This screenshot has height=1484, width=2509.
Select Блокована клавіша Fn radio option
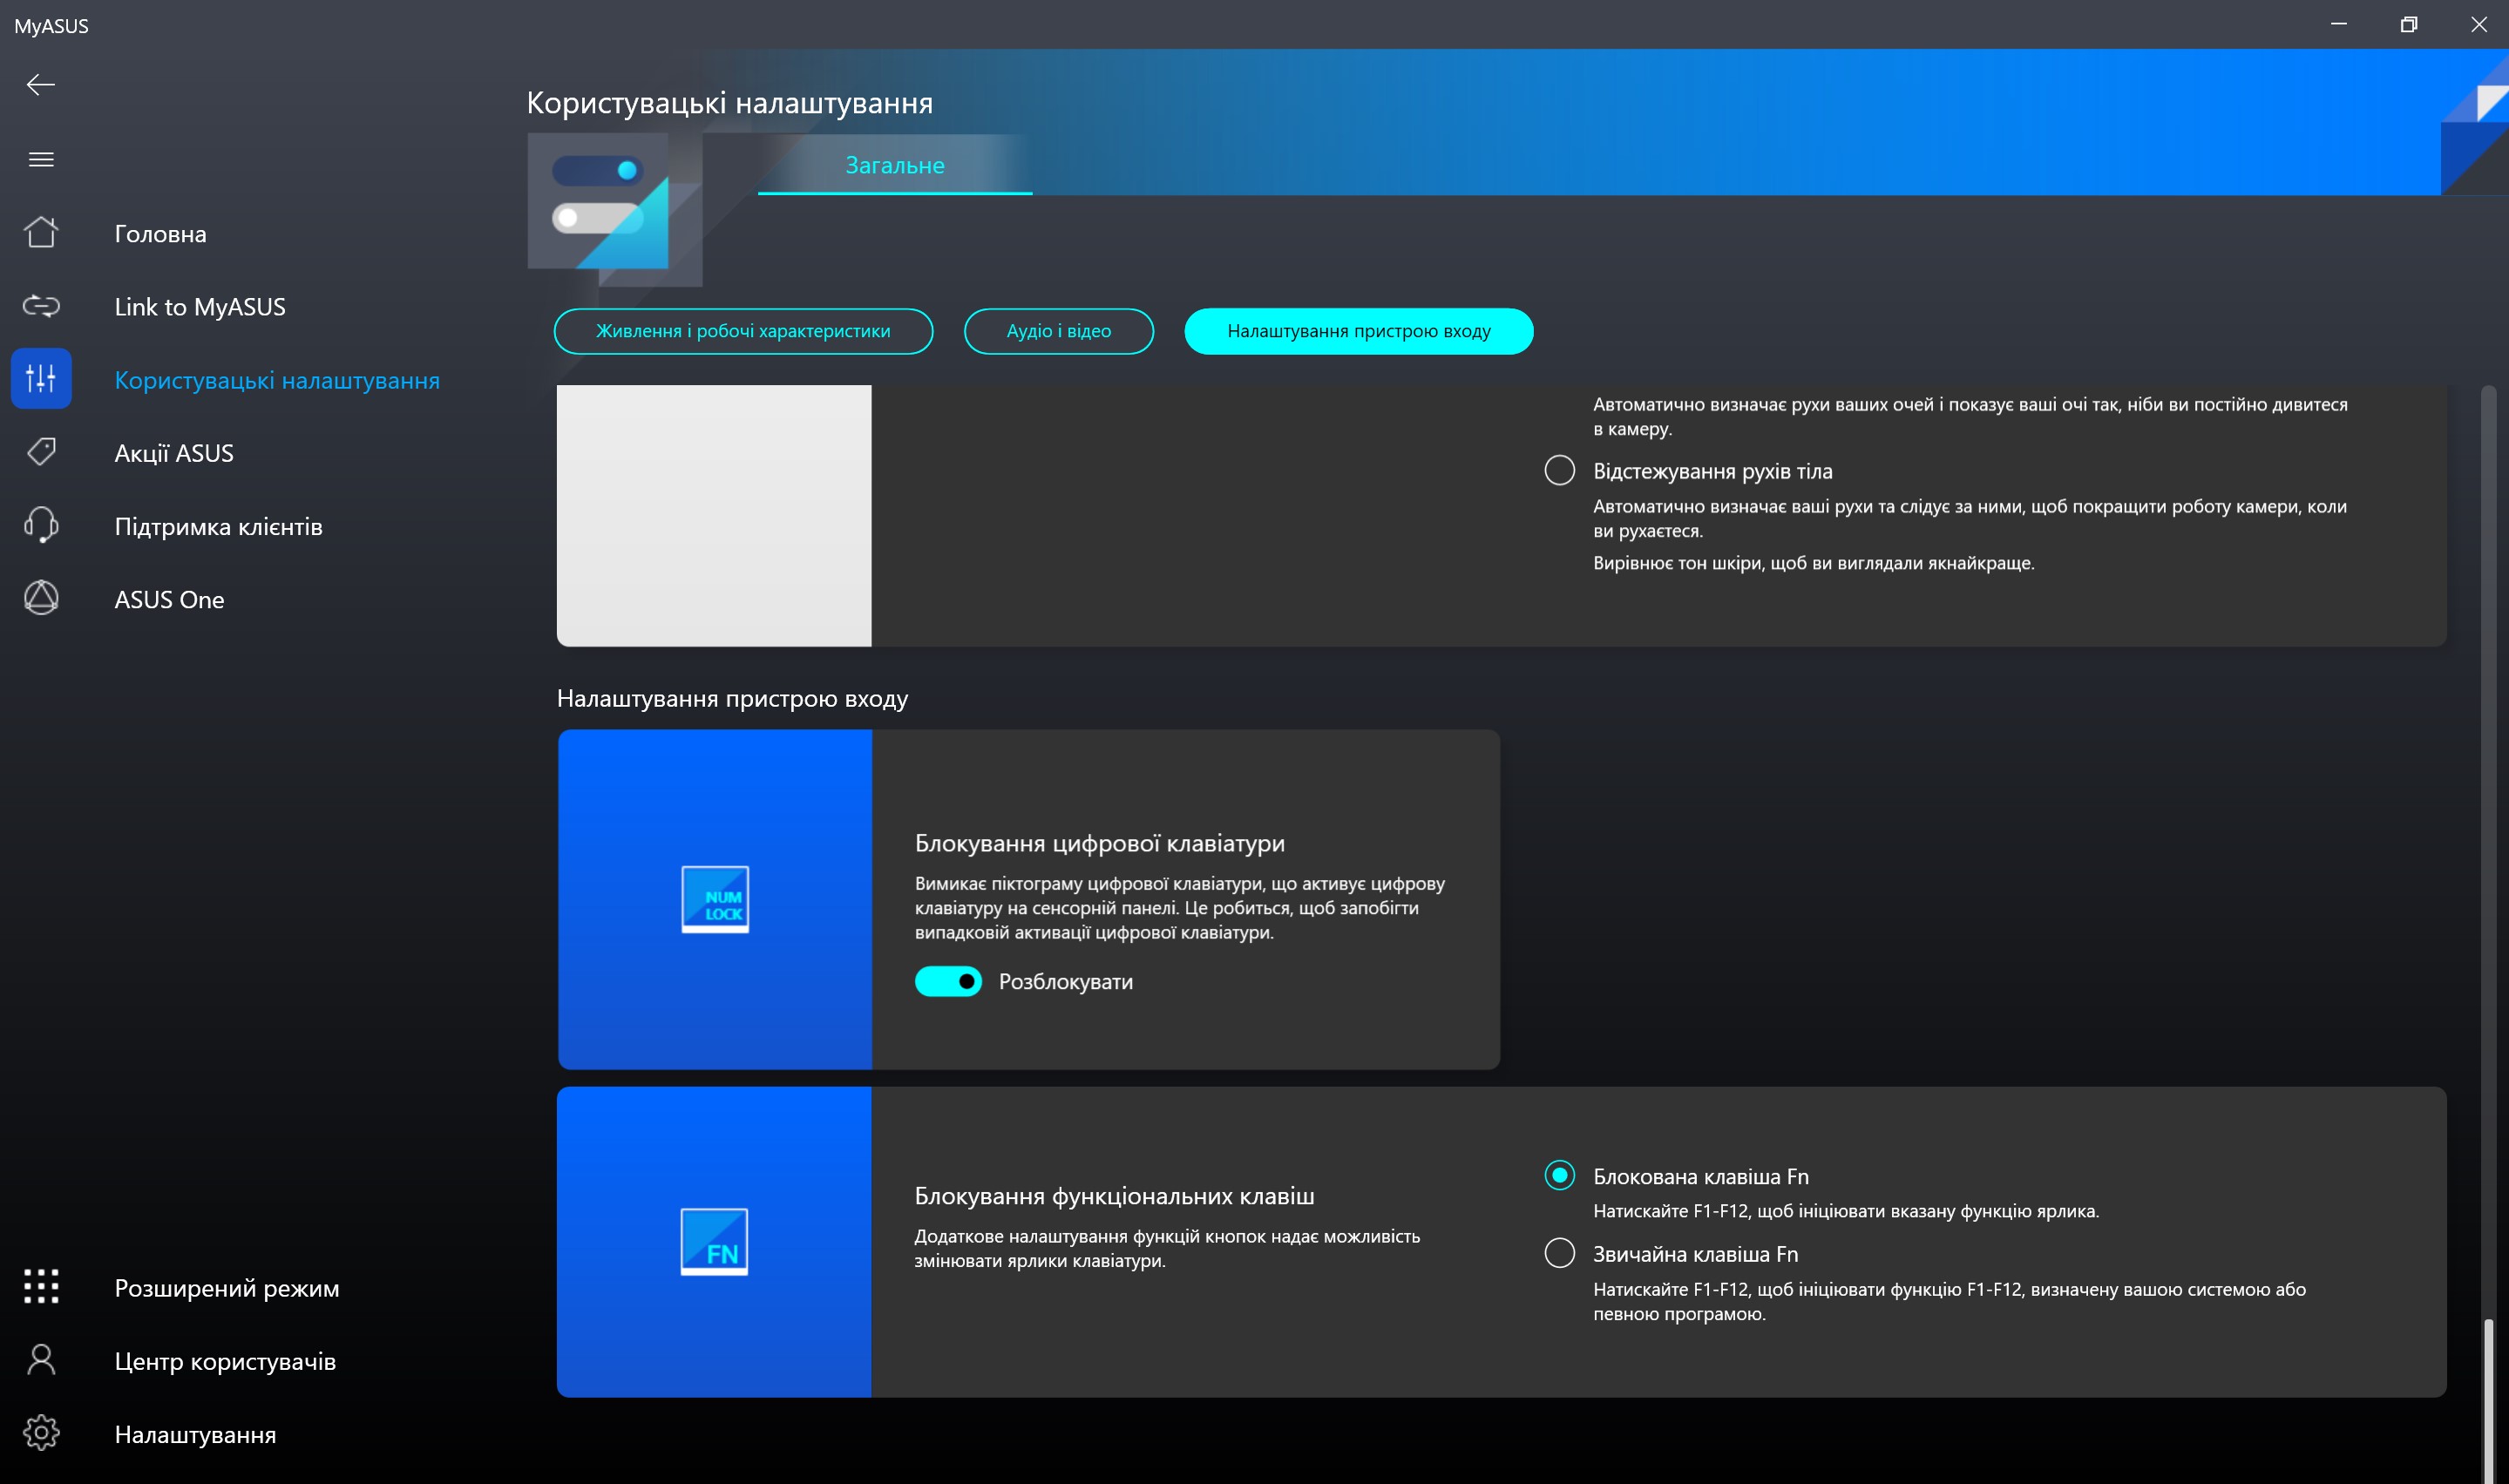point(1559,1175)
